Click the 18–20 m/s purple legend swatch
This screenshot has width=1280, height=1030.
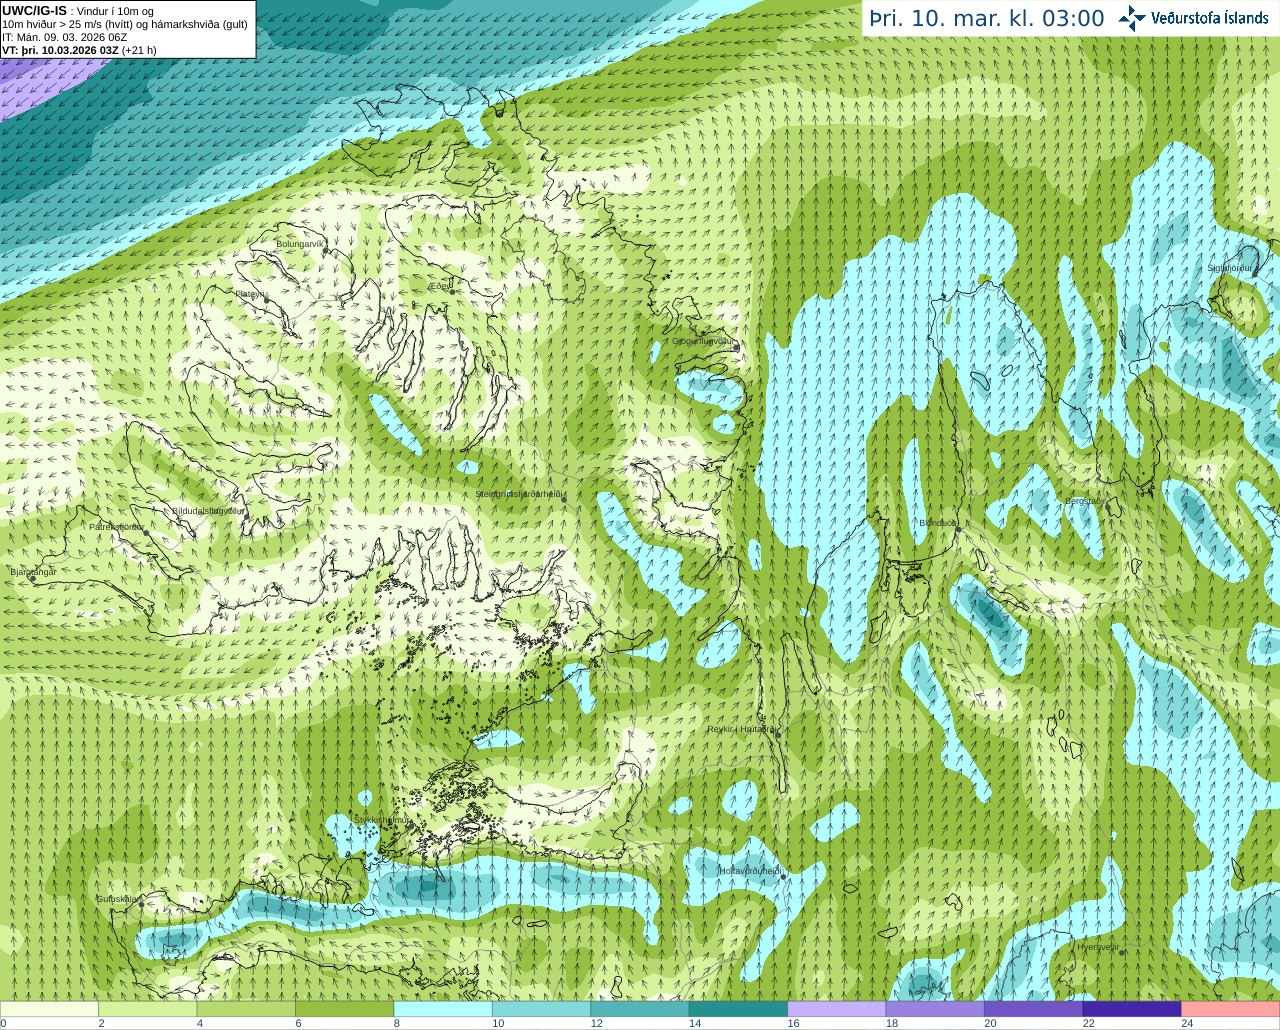(935, 1009)
